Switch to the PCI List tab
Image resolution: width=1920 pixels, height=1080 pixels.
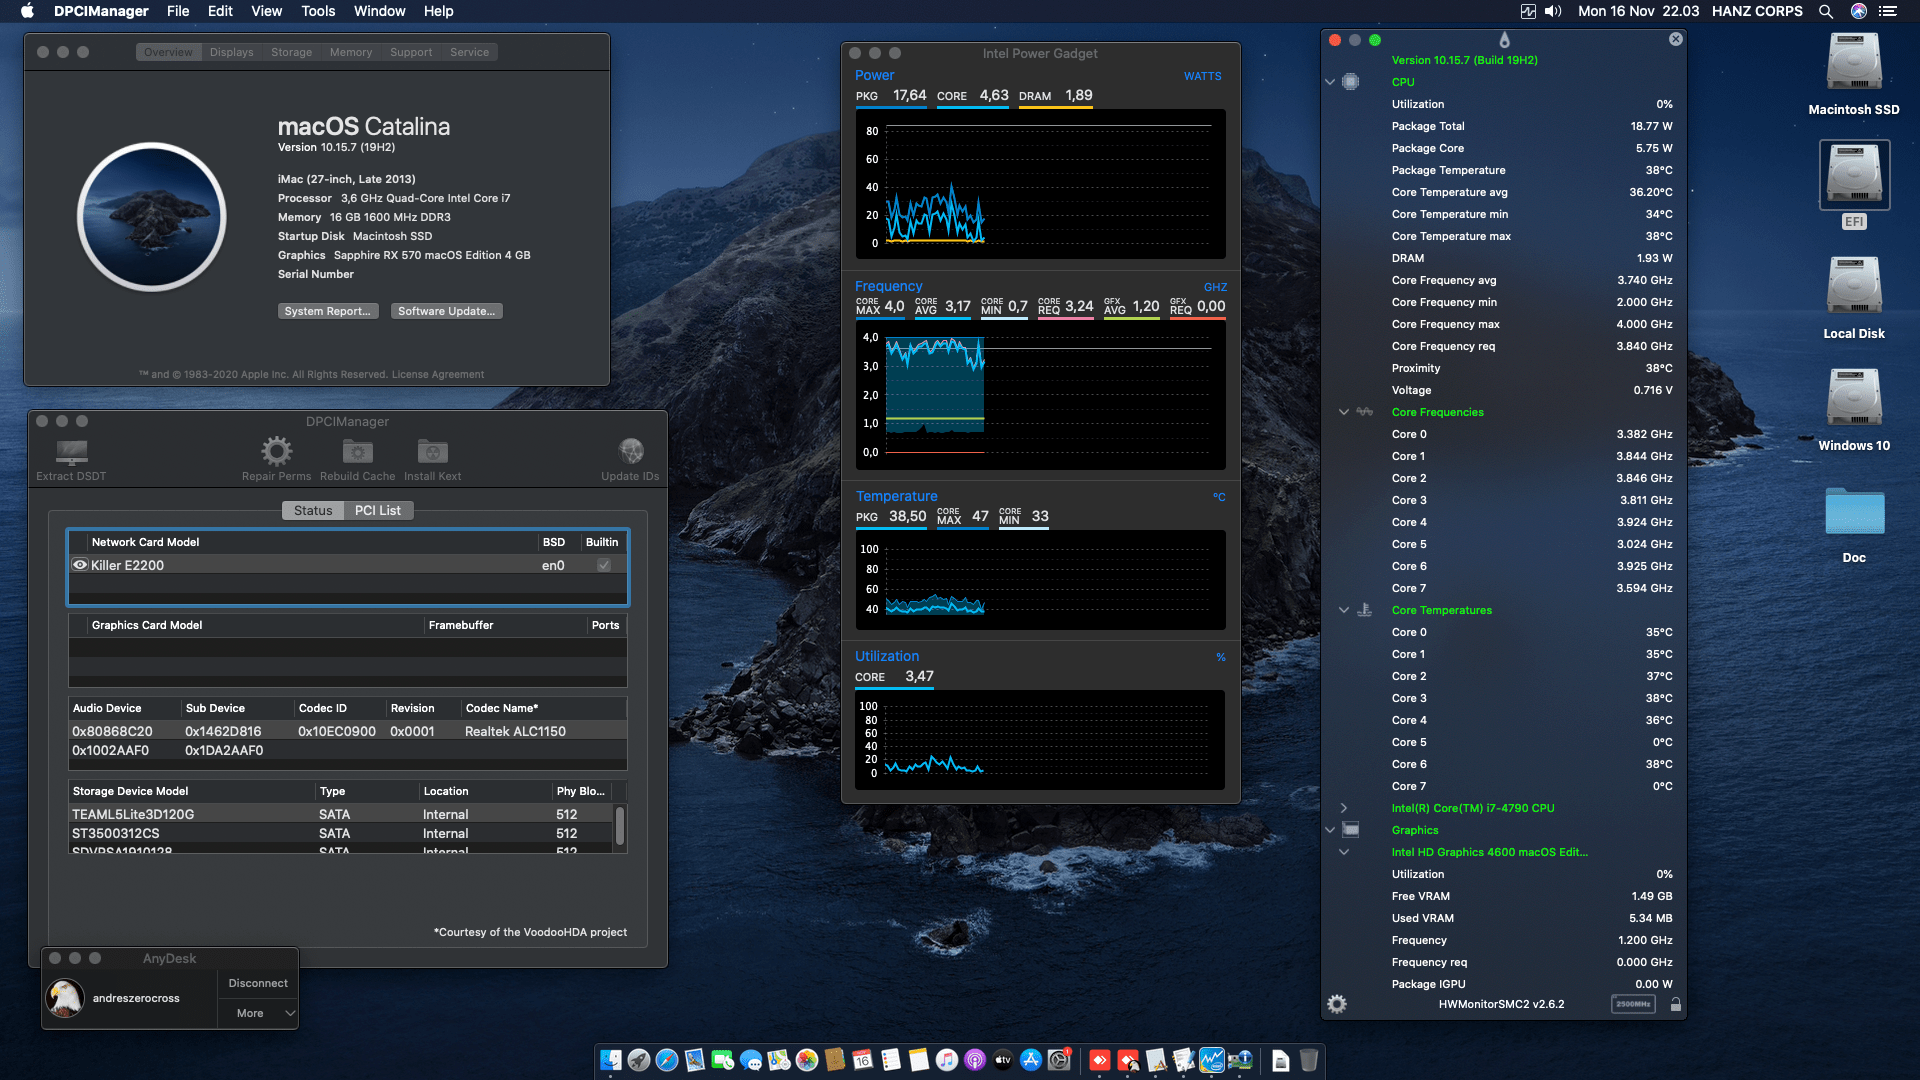click(x=378, y=510)
